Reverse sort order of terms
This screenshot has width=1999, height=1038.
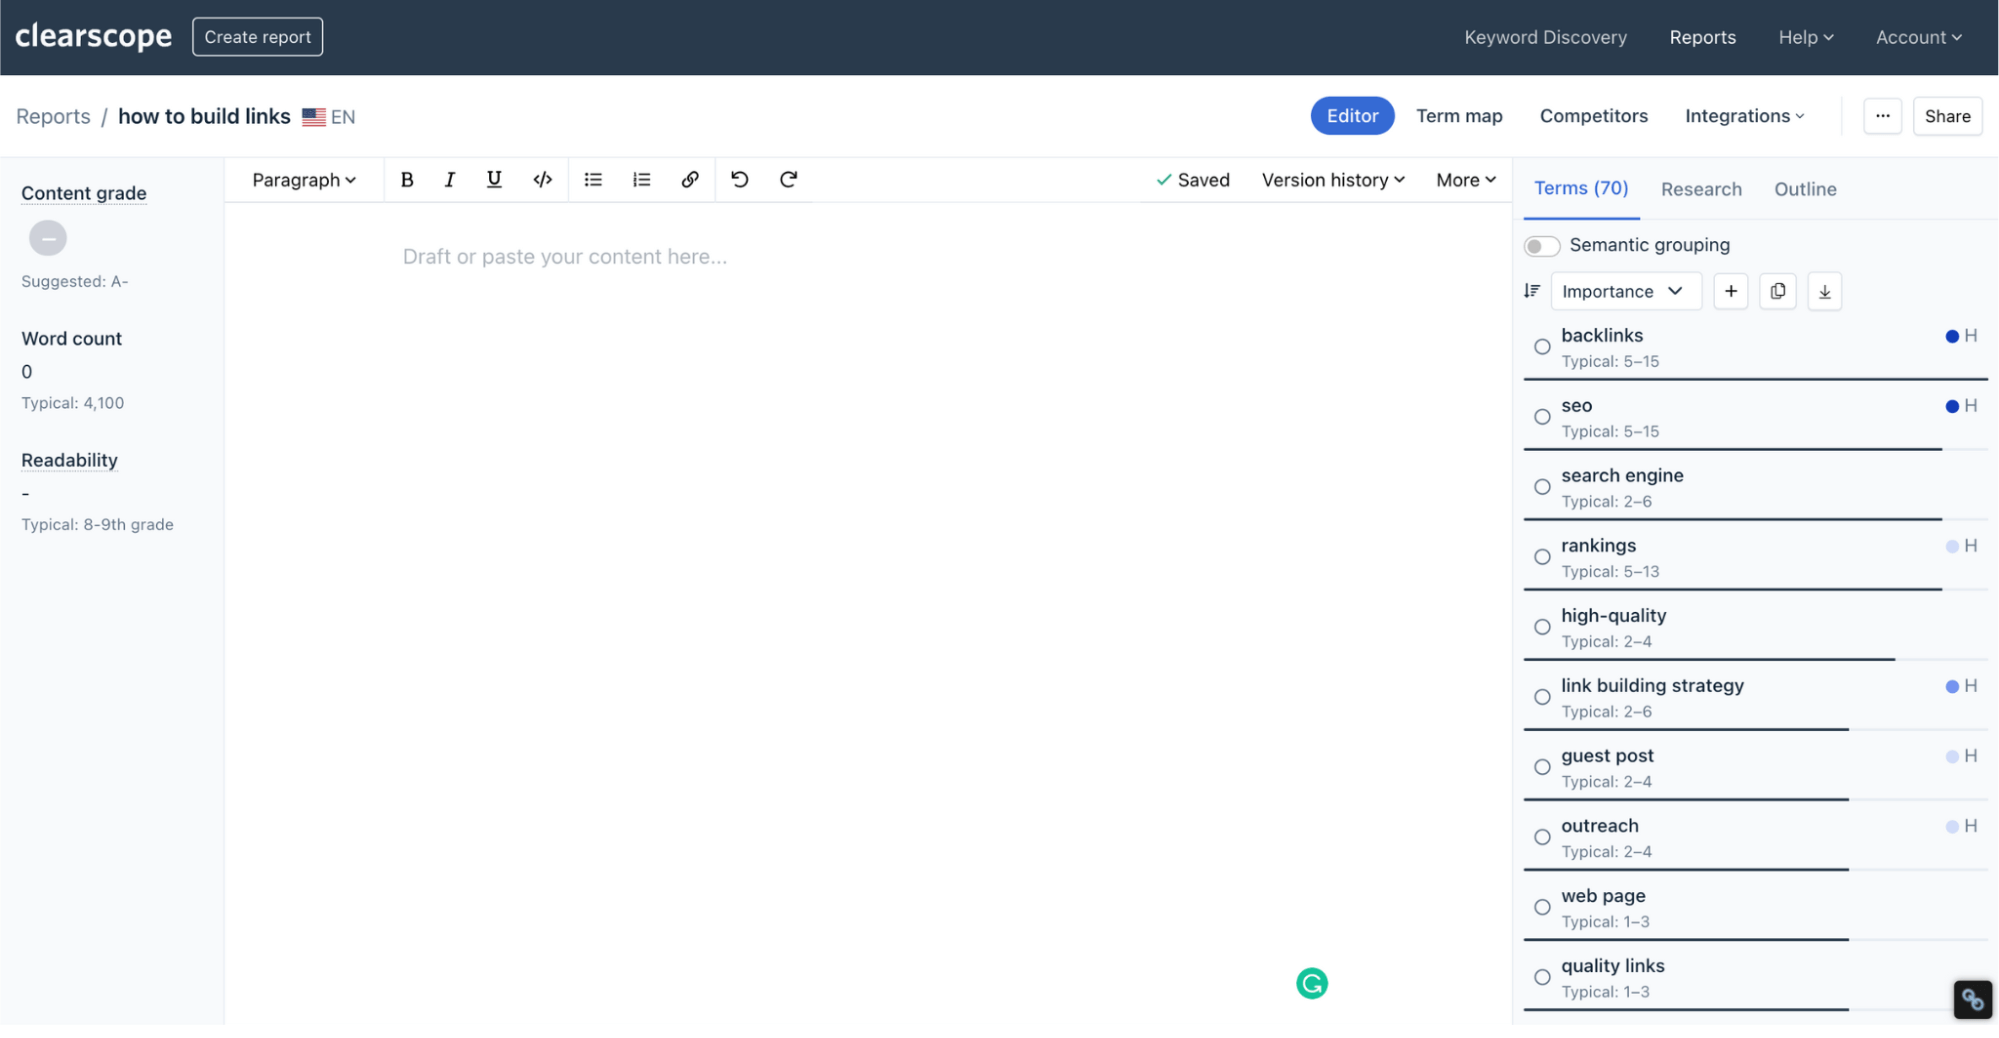[1532, 291]
